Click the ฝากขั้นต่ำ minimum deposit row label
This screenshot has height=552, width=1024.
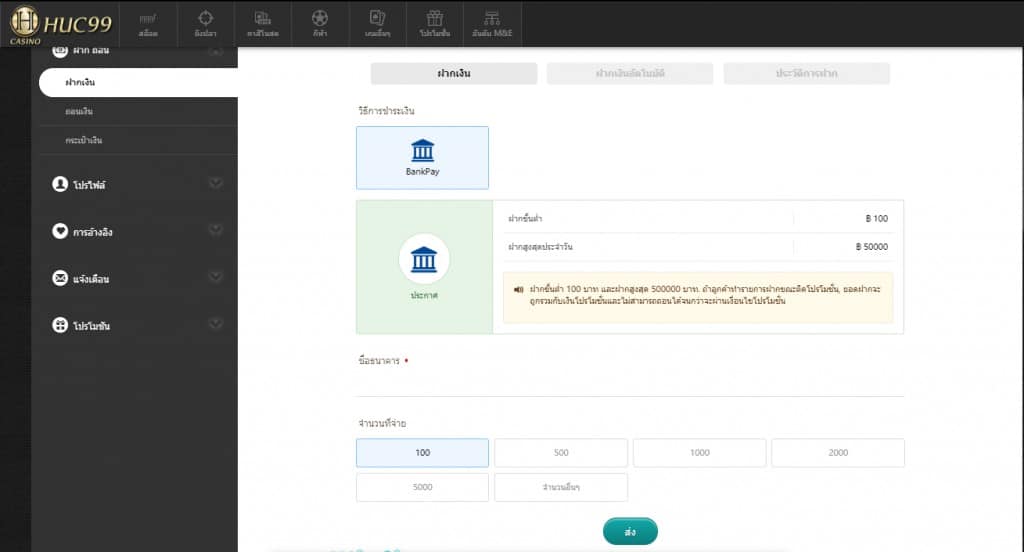[x=525, y=218]
